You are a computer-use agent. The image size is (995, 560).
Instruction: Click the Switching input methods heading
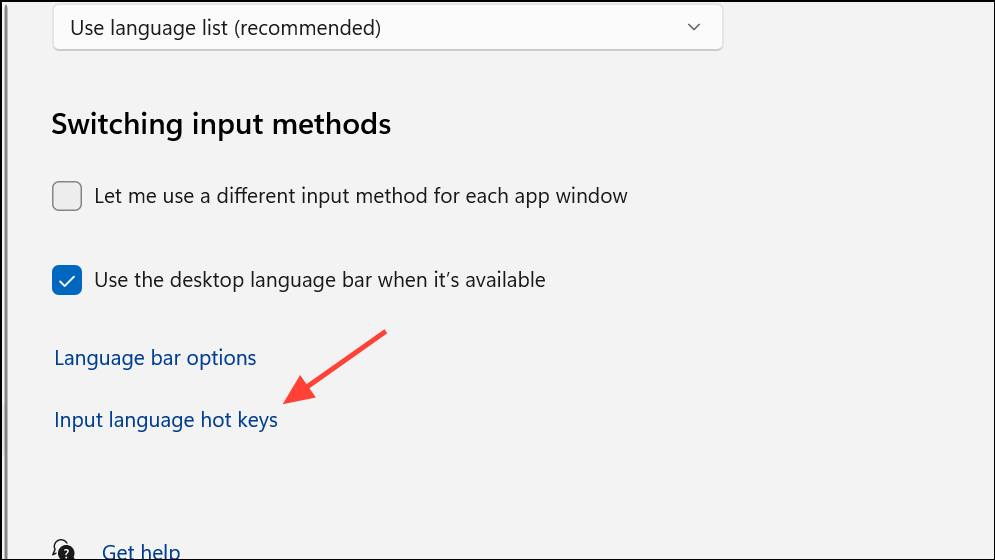coord(220,124)
